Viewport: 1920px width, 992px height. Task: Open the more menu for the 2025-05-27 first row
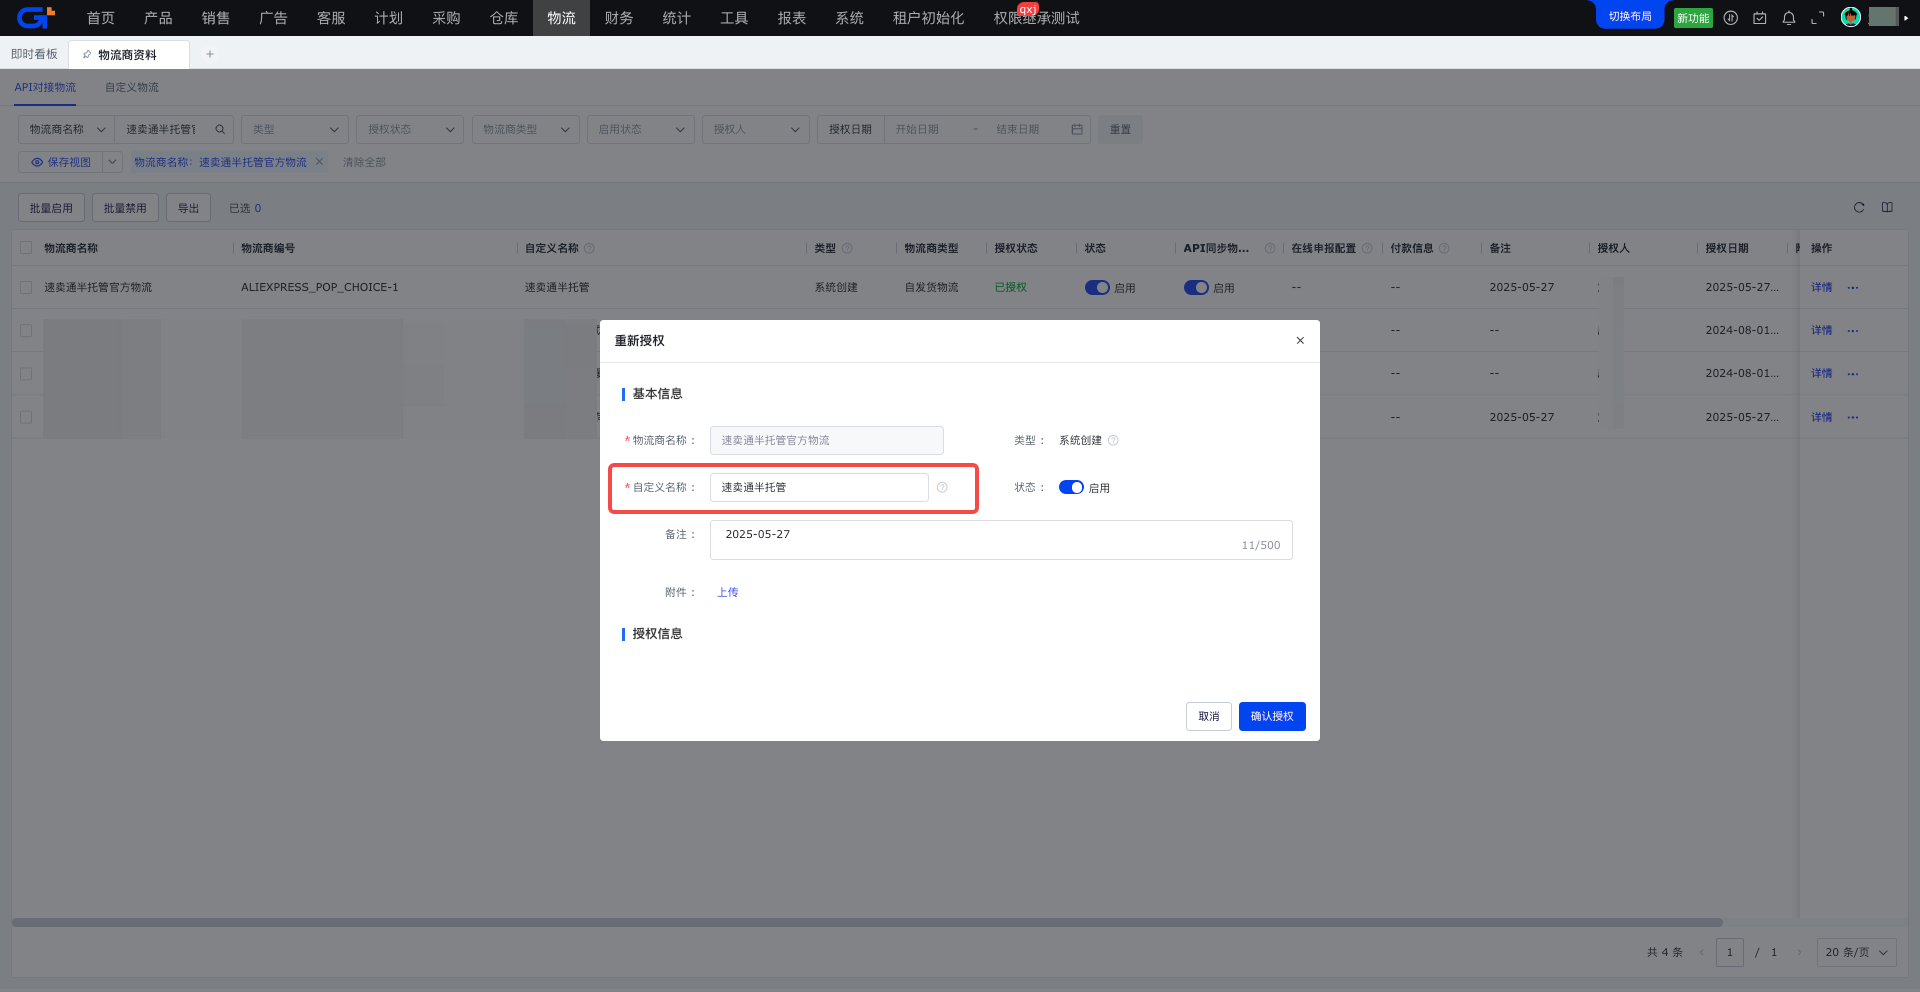1853,287
